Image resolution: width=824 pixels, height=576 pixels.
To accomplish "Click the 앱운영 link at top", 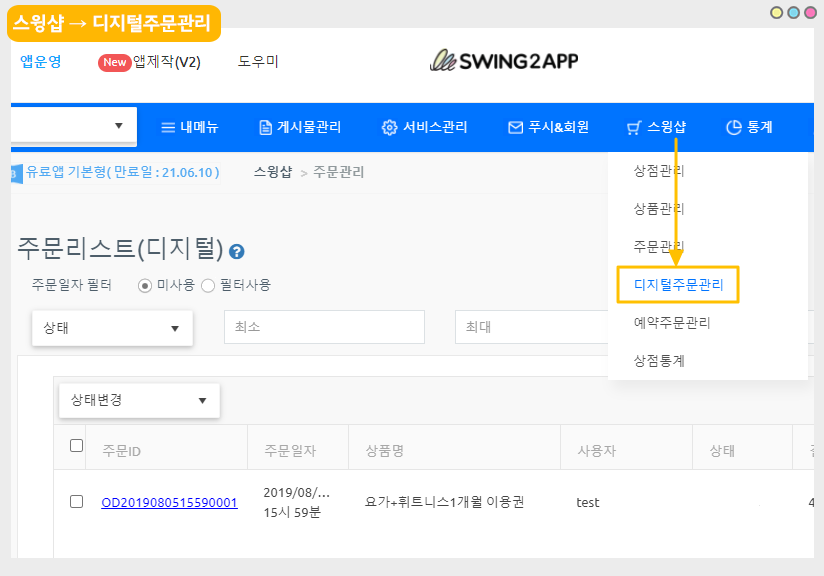I will (x=40, y=61).
